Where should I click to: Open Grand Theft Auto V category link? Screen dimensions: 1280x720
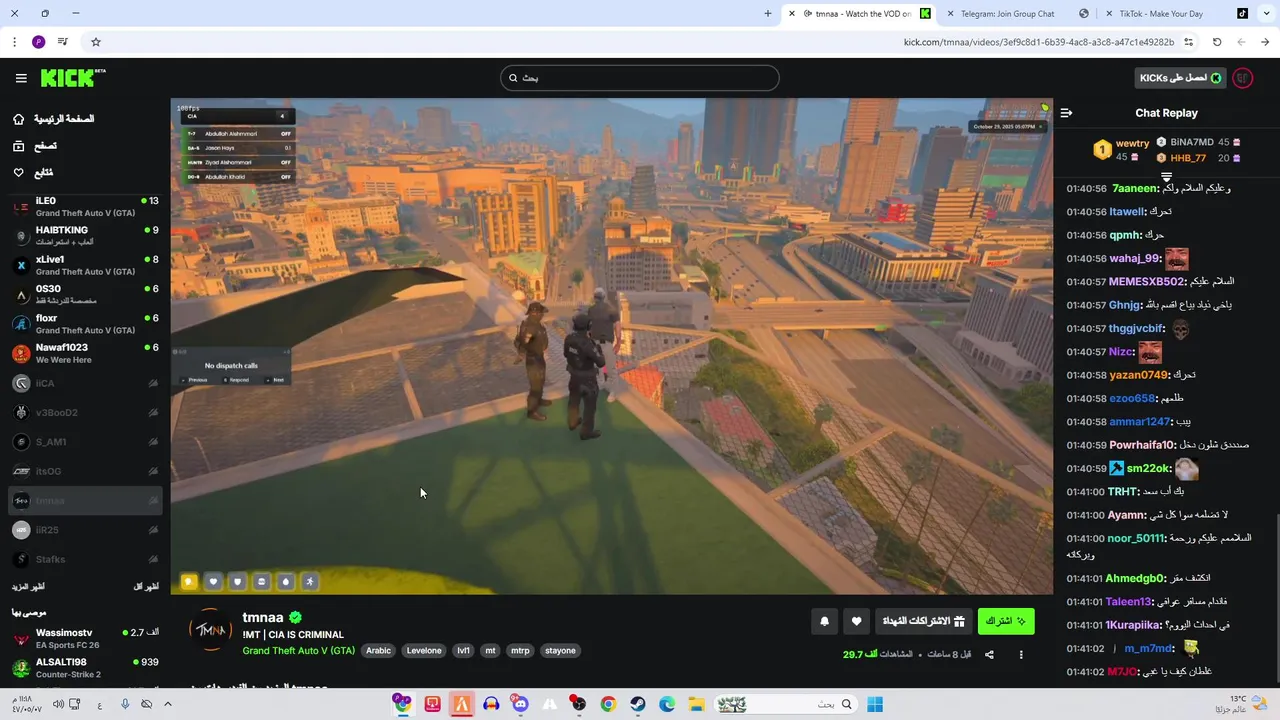click(x=298, y=651)
